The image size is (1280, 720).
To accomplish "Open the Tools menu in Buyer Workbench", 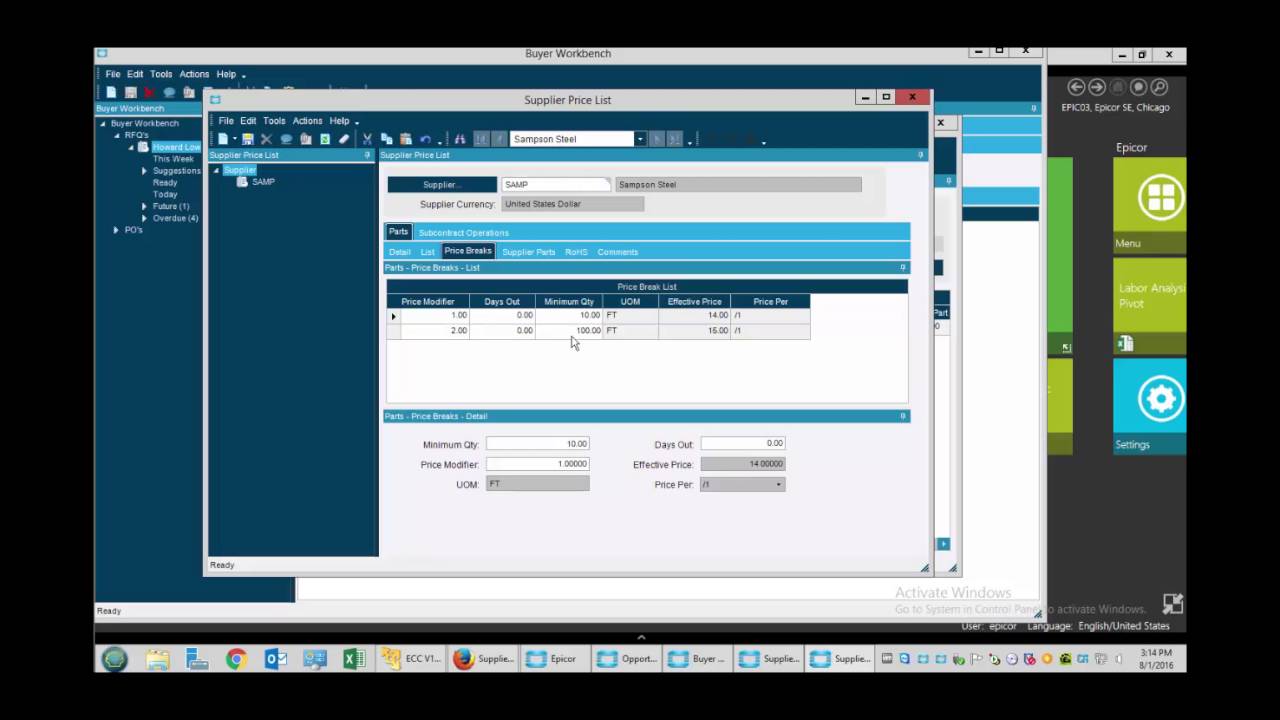I will point(161,75).
